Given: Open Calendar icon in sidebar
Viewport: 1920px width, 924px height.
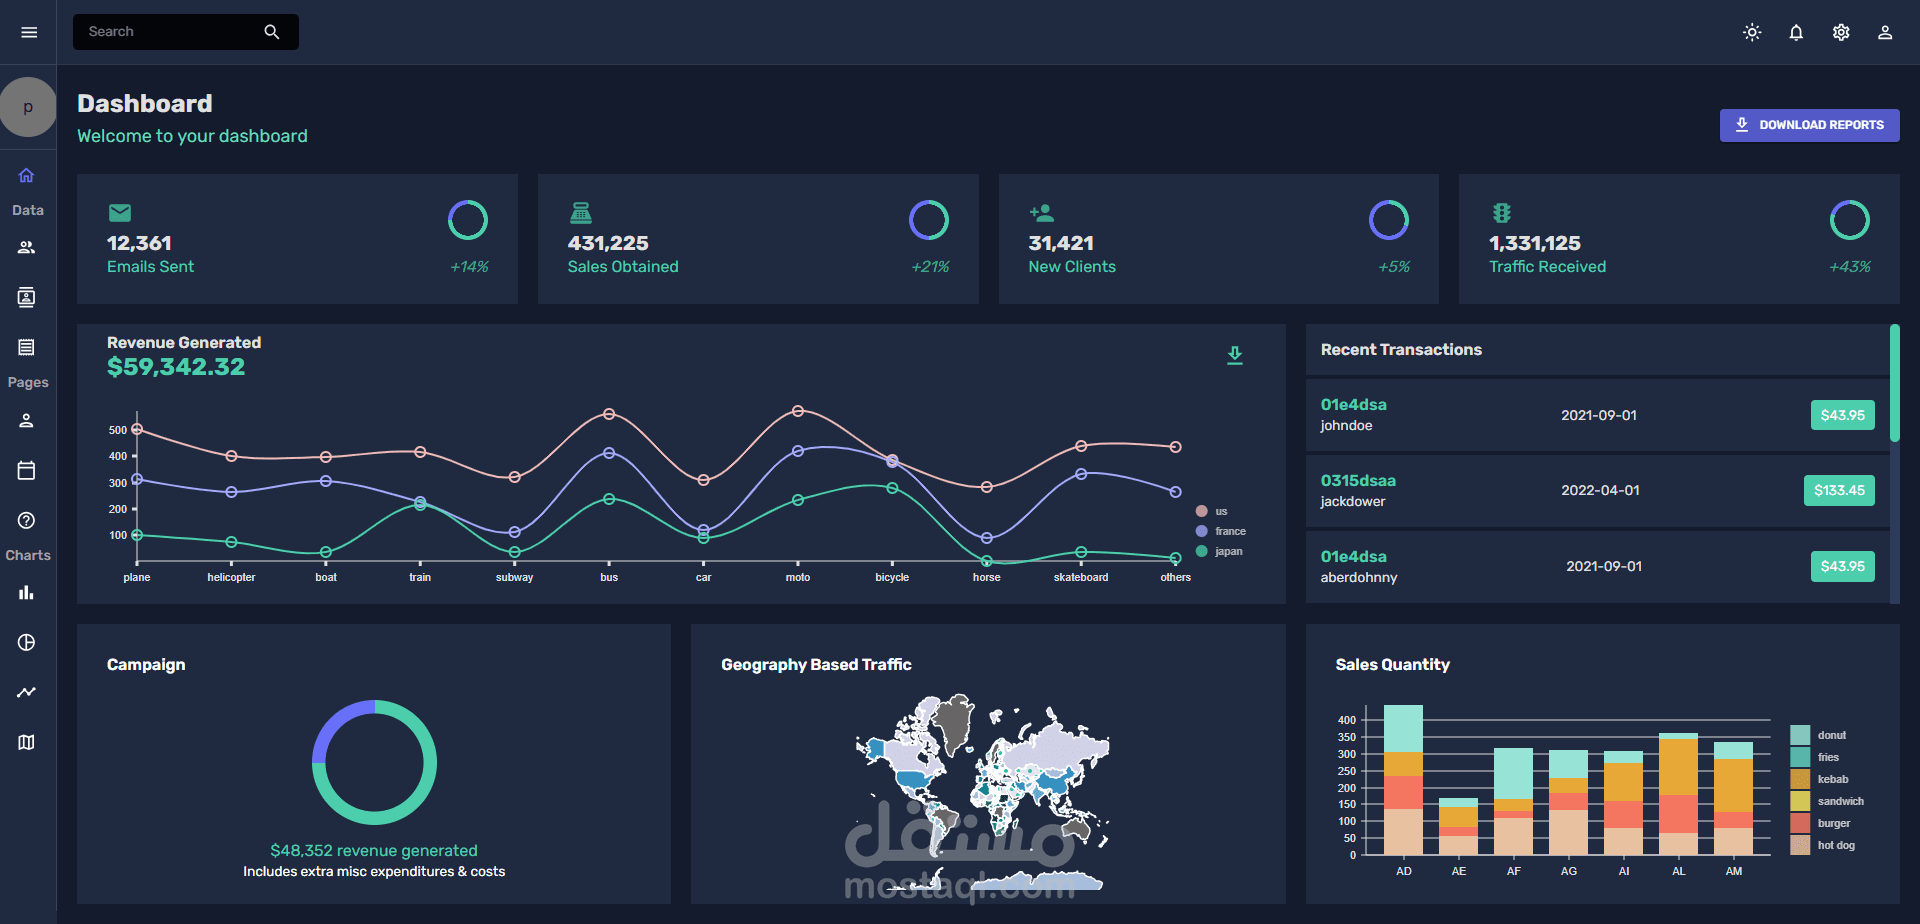Looking at the screenshot, I should click(x=27, y=470).
